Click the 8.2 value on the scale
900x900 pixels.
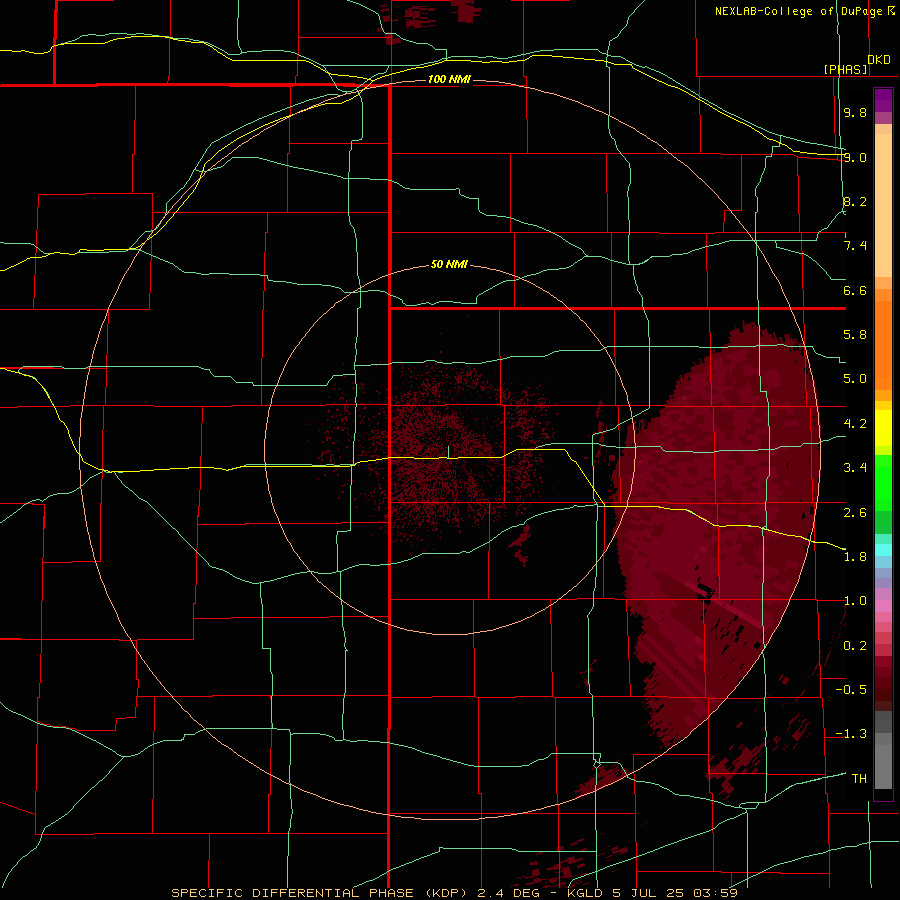point(855,201)
